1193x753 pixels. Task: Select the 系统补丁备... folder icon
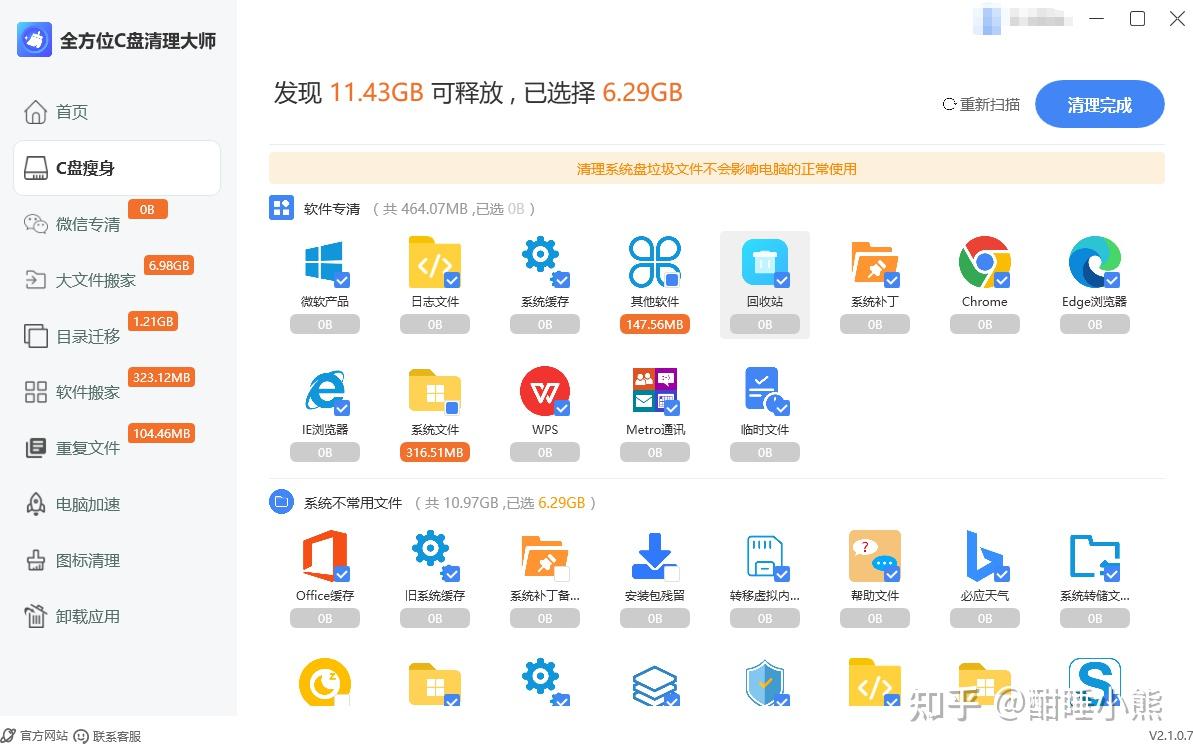coord(545,558)
